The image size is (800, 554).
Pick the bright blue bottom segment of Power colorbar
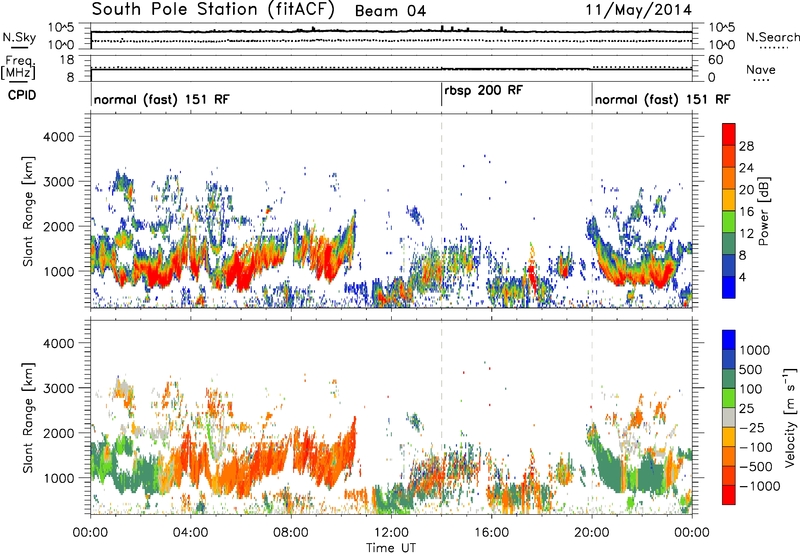729,287
